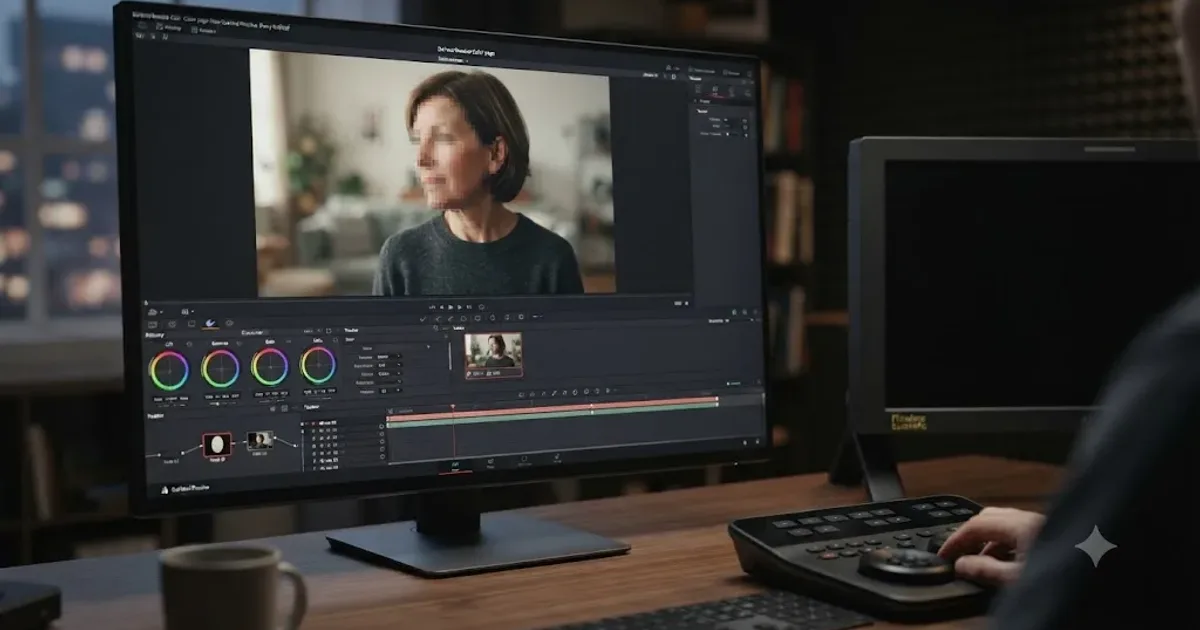
Task: Jump to first frame using transport control
Action: [x=431, y=307]
